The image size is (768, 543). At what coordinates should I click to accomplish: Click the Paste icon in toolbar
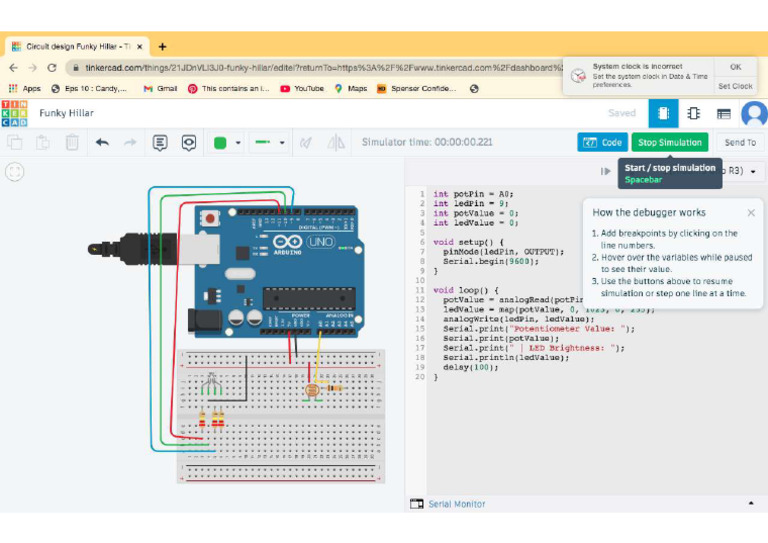pyautogui.click(x=43, y=142)
